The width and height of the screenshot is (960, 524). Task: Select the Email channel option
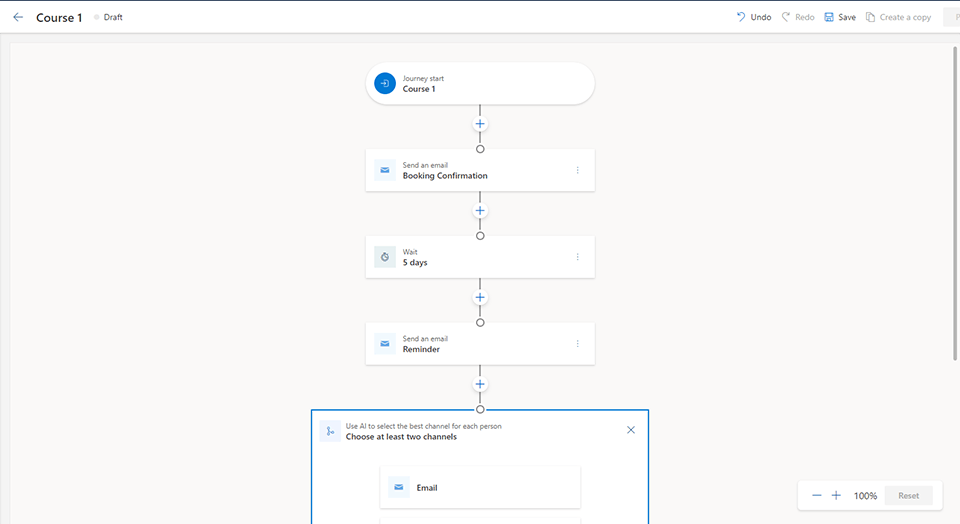(x=480, y=488)
